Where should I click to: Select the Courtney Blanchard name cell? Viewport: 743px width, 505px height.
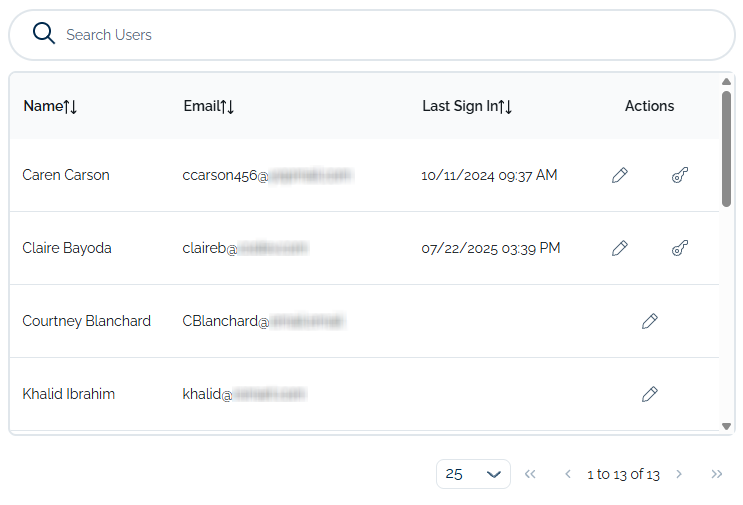pyautogui.click(x=87, y=321)
